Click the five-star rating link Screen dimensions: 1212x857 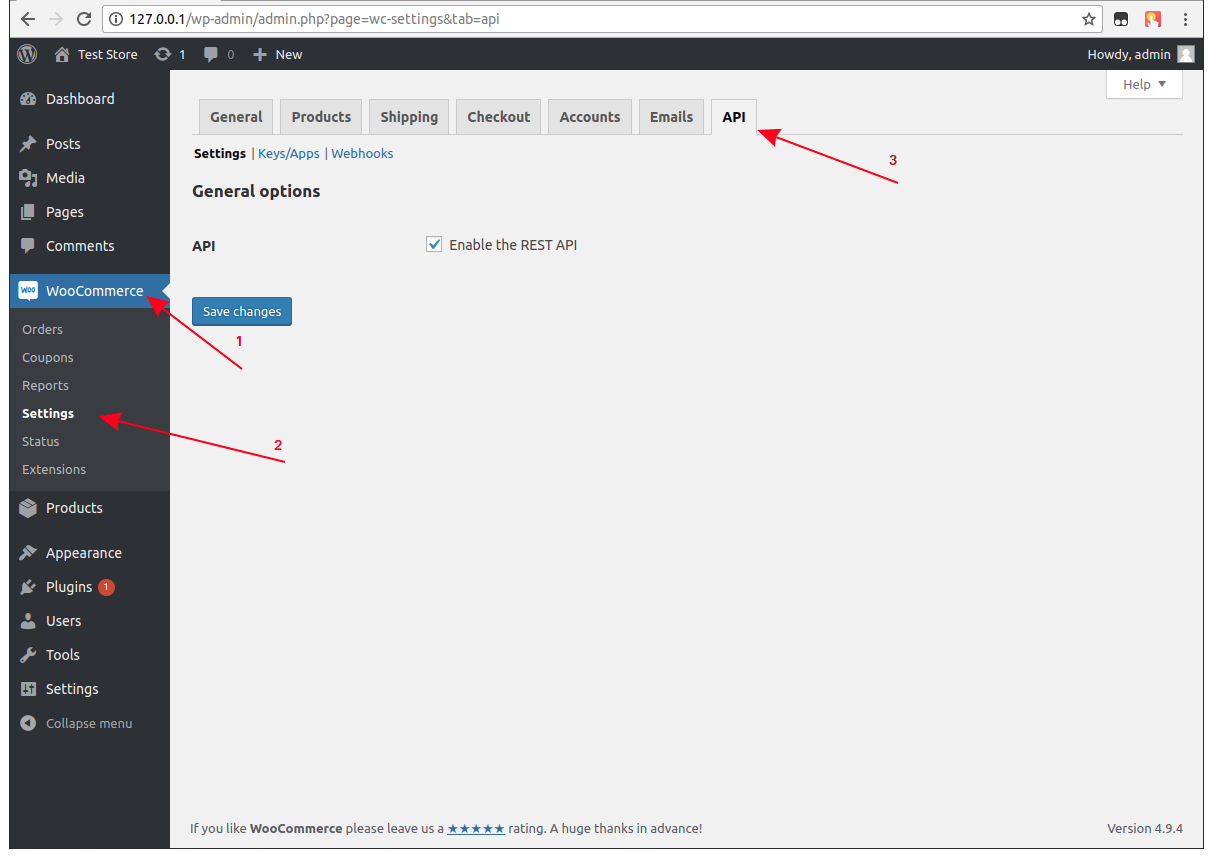coord(476,828)
